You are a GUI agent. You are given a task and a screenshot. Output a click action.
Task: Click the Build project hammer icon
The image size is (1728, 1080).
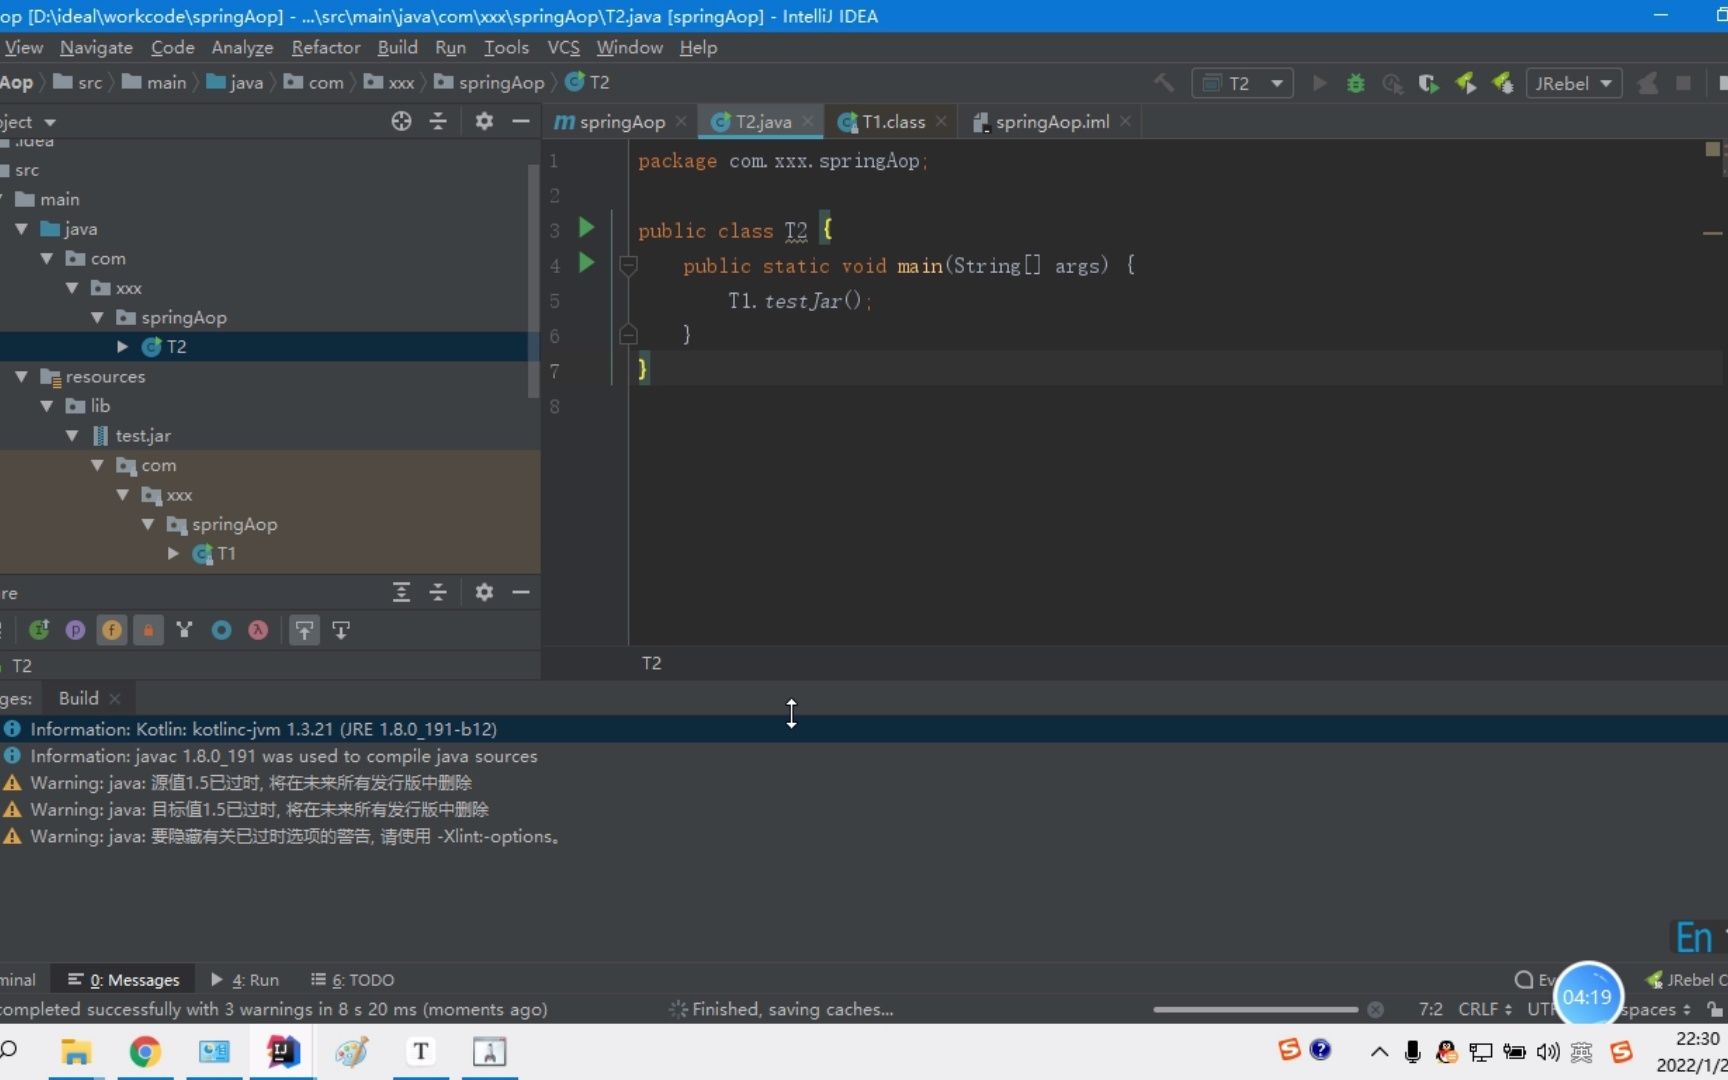coord(1164,83)
